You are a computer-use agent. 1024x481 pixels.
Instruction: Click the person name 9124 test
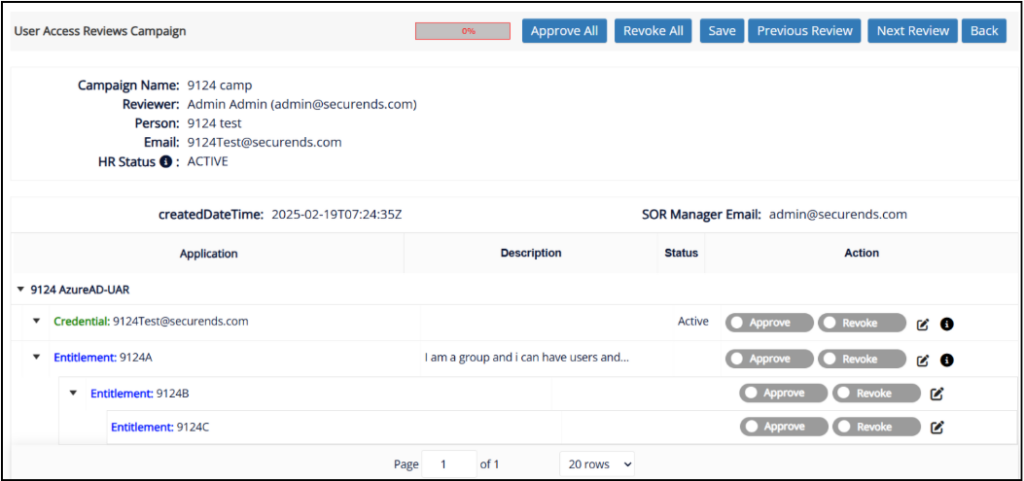214,123
